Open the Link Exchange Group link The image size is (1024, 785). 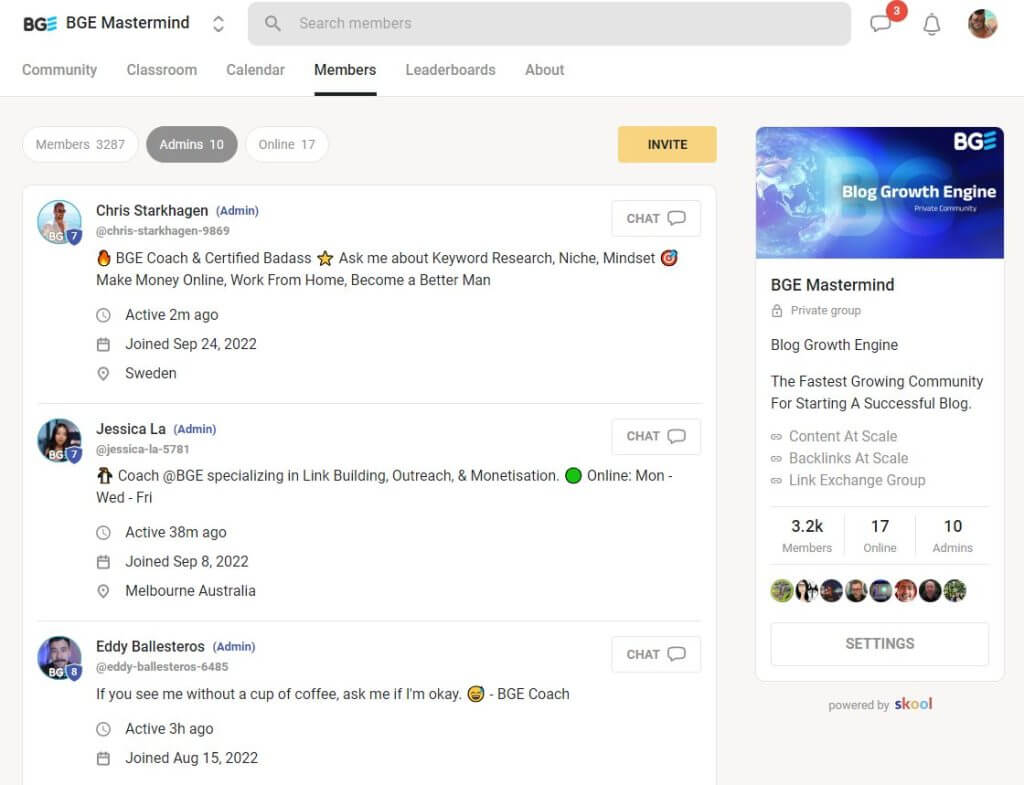click(856, 480)
